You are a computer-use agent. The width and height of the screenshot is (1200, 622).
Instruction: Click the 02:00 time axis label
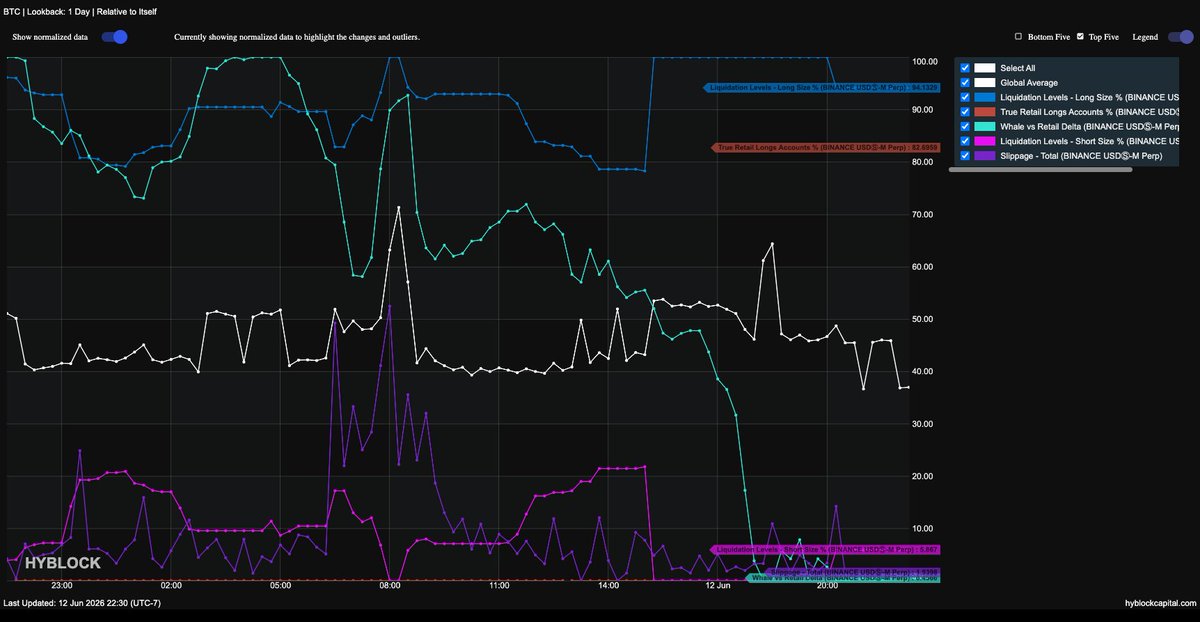tap(171, 586)
